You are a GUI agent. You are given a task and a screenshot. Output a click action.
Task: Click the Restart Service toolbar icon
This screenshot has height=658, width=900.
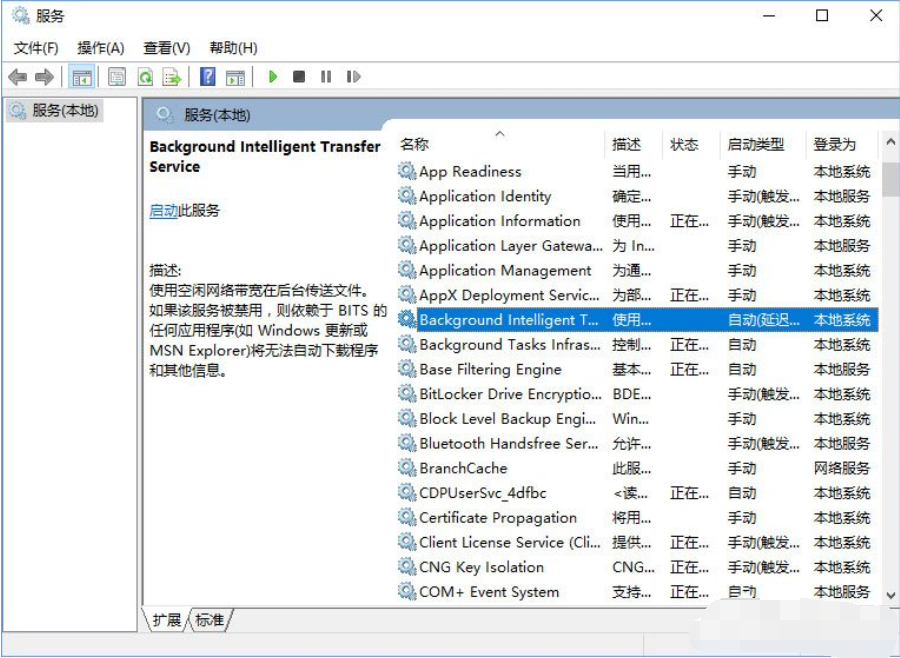pyautogui.click(x=353, y=77)
